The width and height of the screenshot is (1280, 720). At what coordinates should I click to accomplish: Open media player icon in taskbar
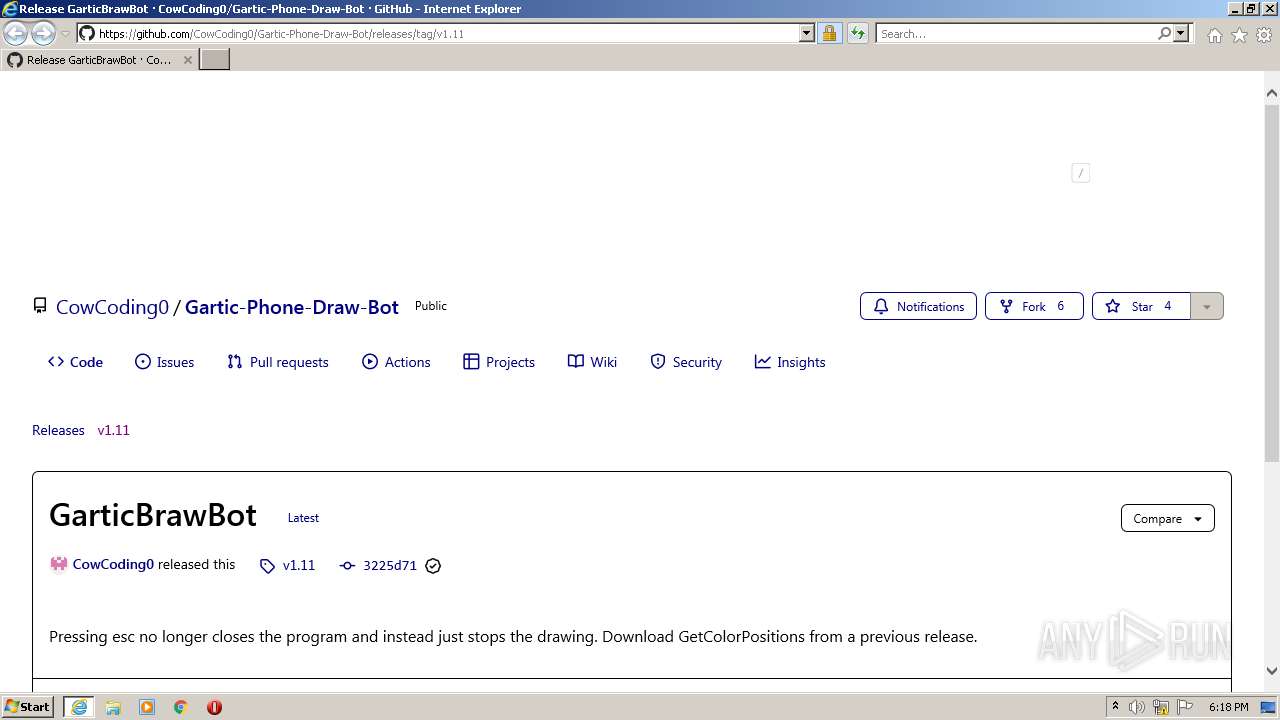(x=147, y=707)
